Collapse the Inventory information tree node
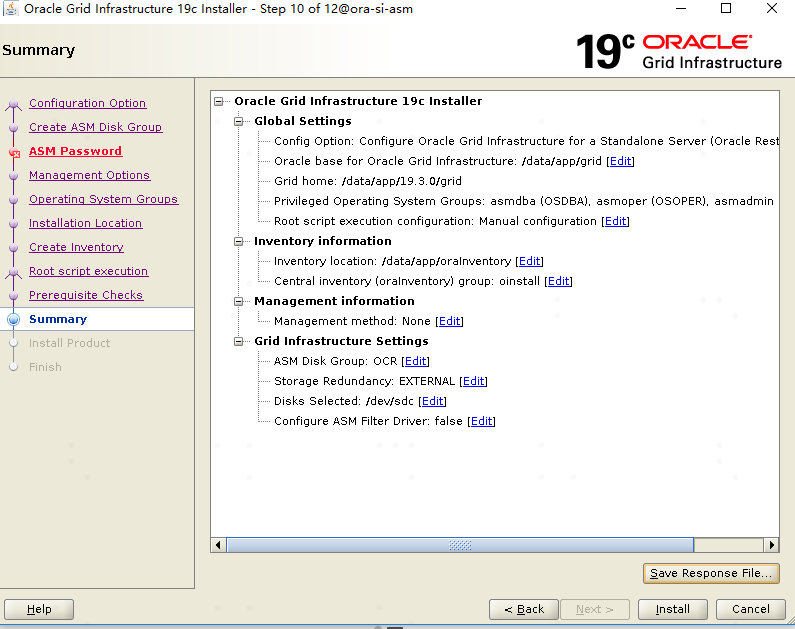795x629 pixels. (238, 241)
